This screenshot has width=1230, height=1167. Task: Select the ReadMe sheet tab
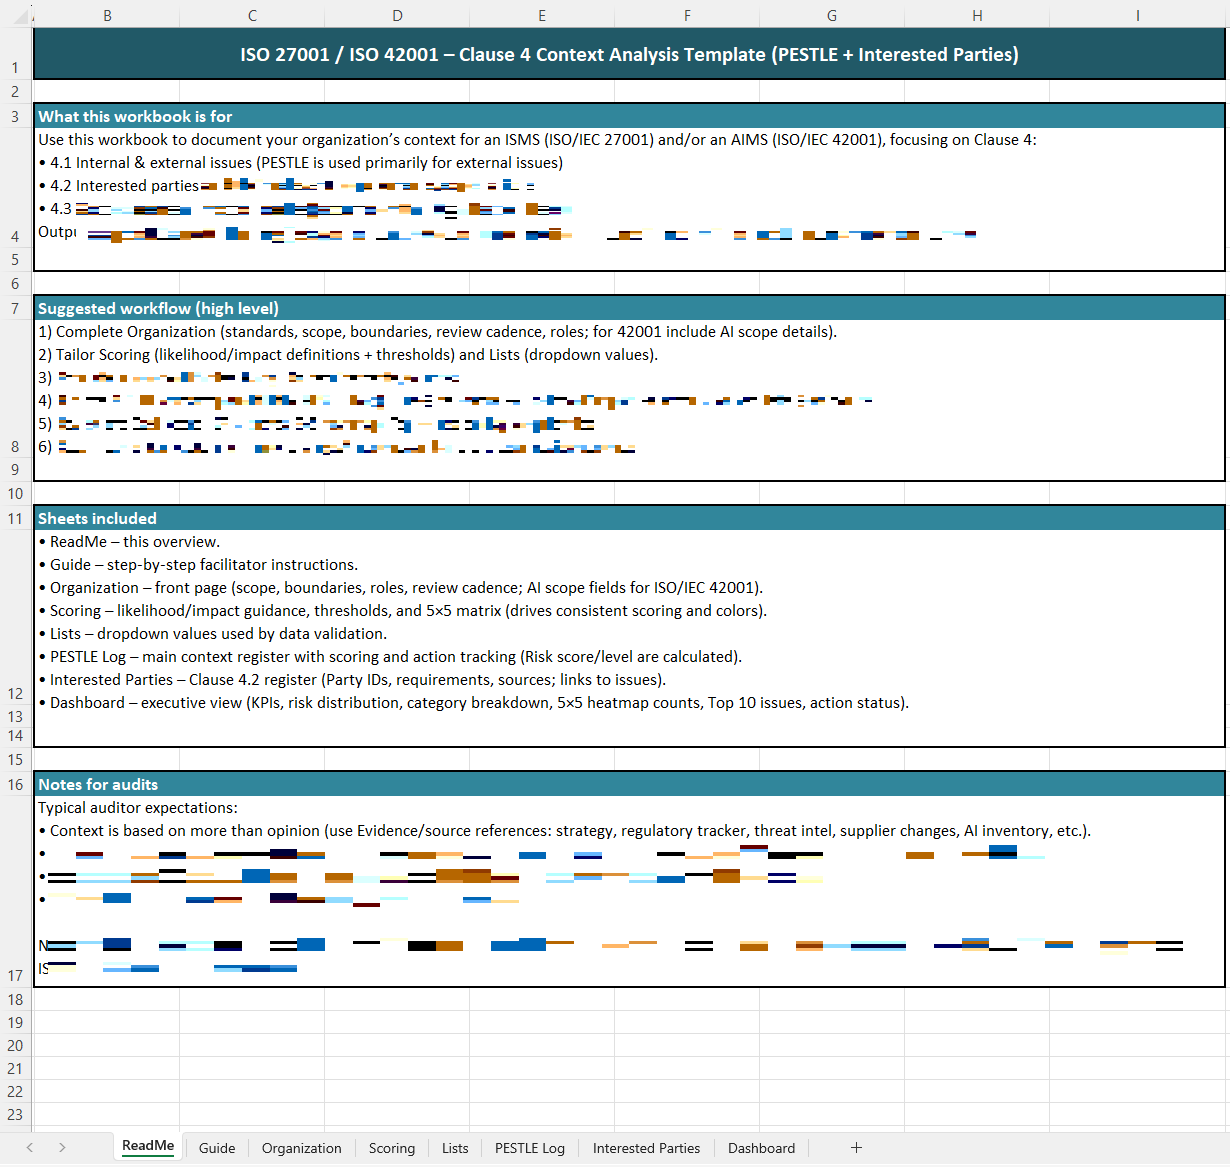148,1146
